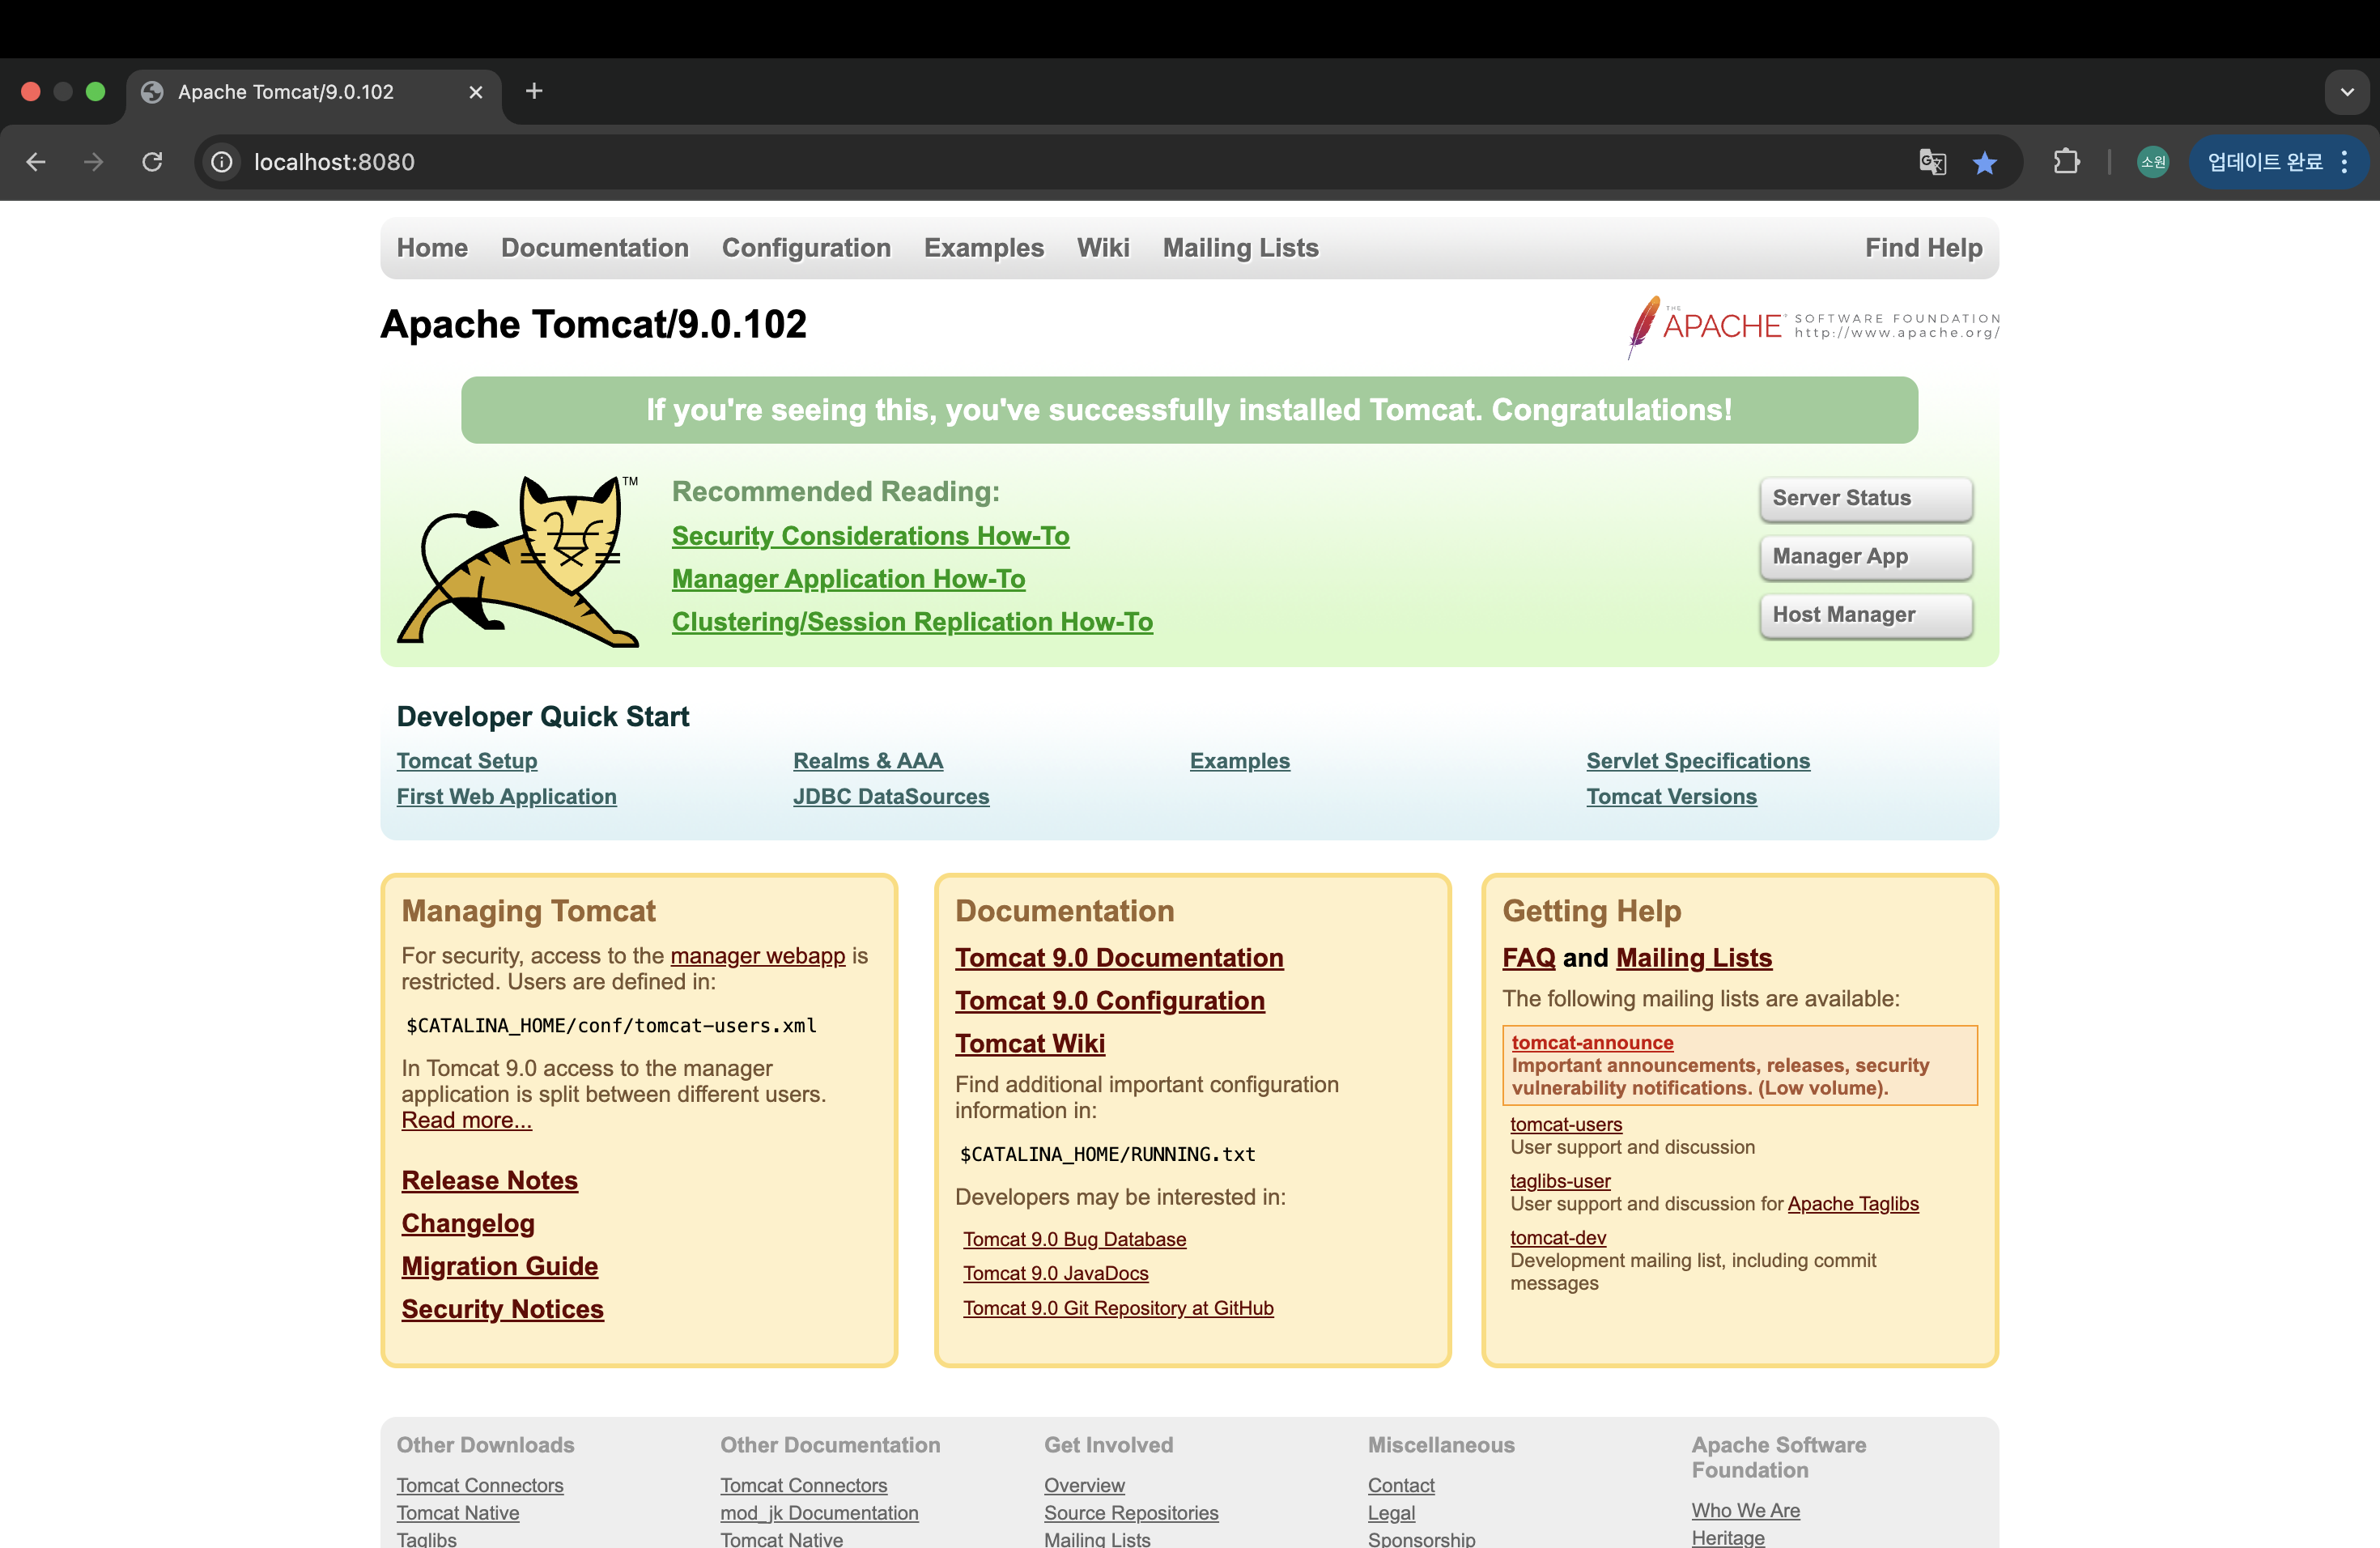Open Tomcat Versions link
The image size is (2380, 1548).
tap(1671, 797)
